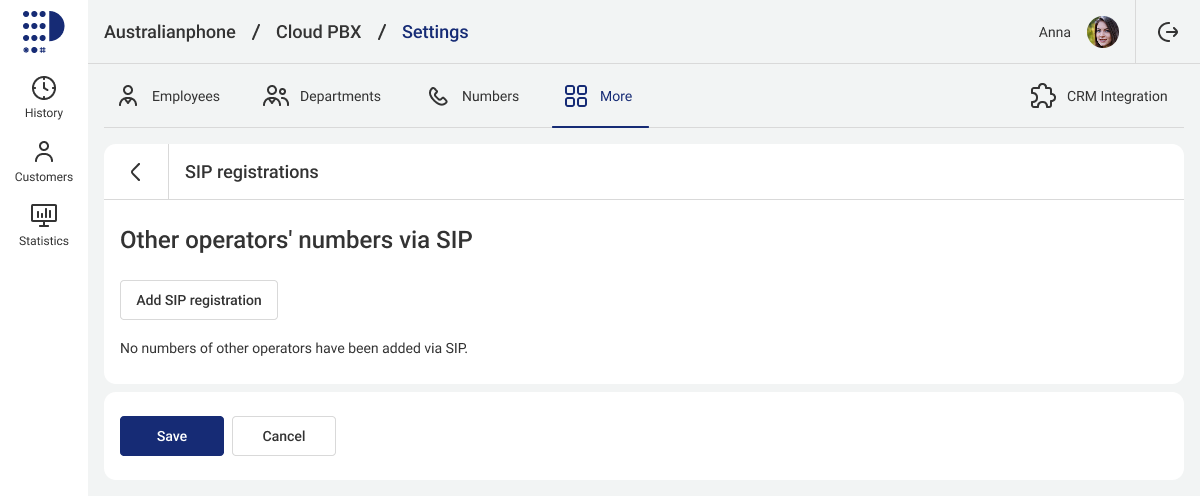The width and height of the screenshot is (1200, 496).
Task: Click the logout arrow icon
Action: coord(1167,32)
